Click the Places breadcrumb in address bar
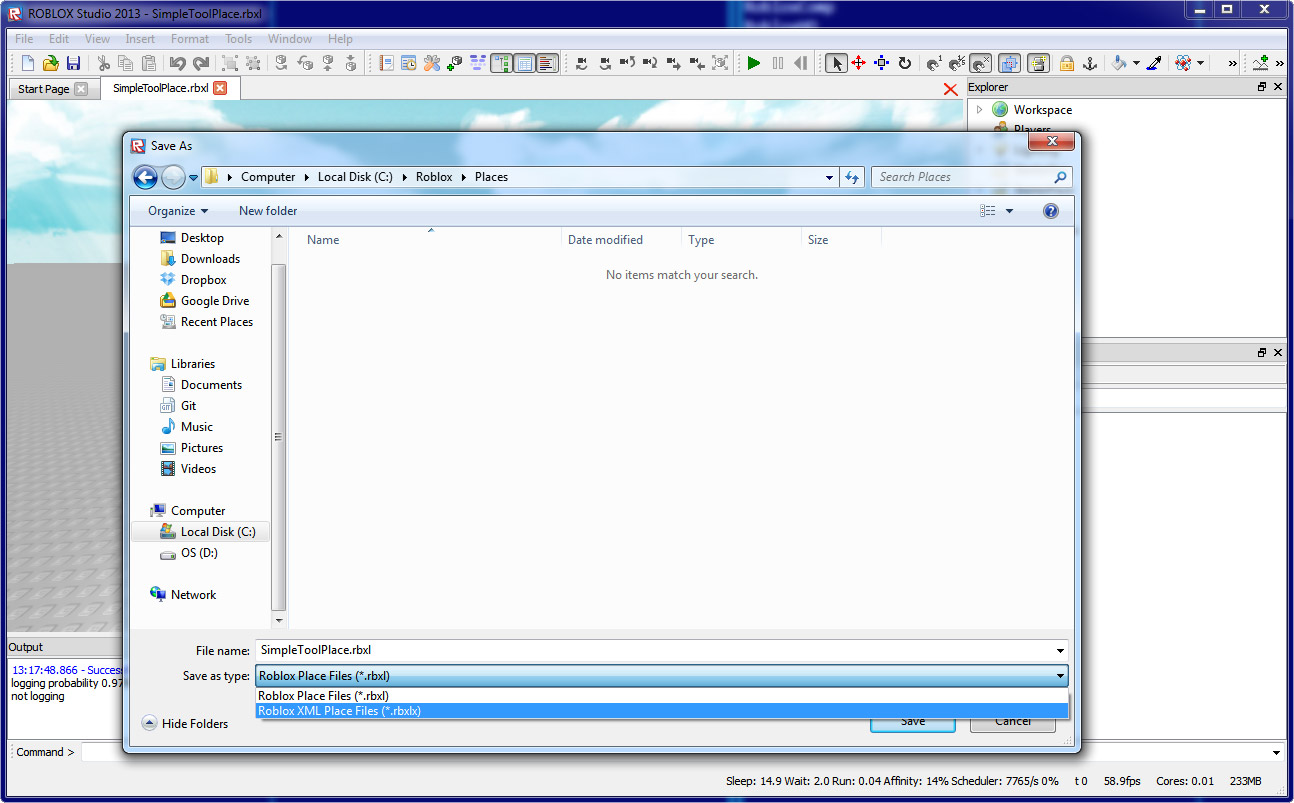This screenshot has width=1294, height=803. click(491, 177)
